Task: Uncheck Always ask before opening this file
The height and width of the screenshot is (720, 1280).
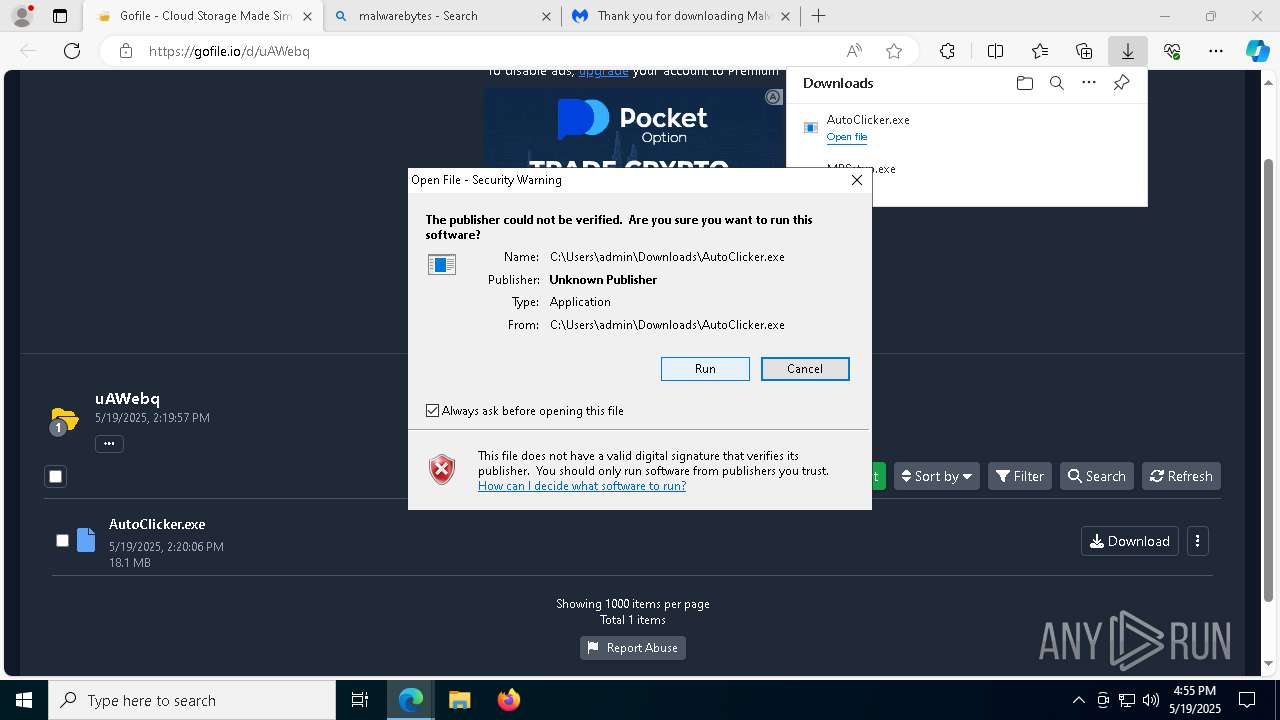Action: coord(433,411)
